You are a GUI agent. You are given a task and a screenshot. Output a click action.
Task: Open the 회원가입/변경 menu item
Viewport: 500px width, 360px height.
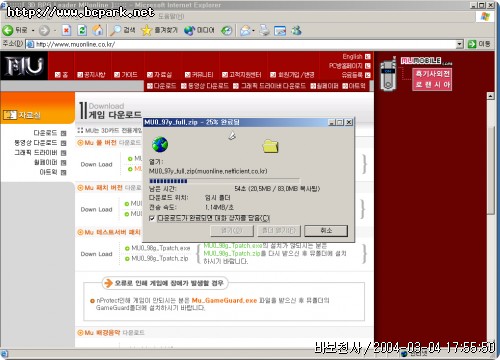[x=292, y=75]
